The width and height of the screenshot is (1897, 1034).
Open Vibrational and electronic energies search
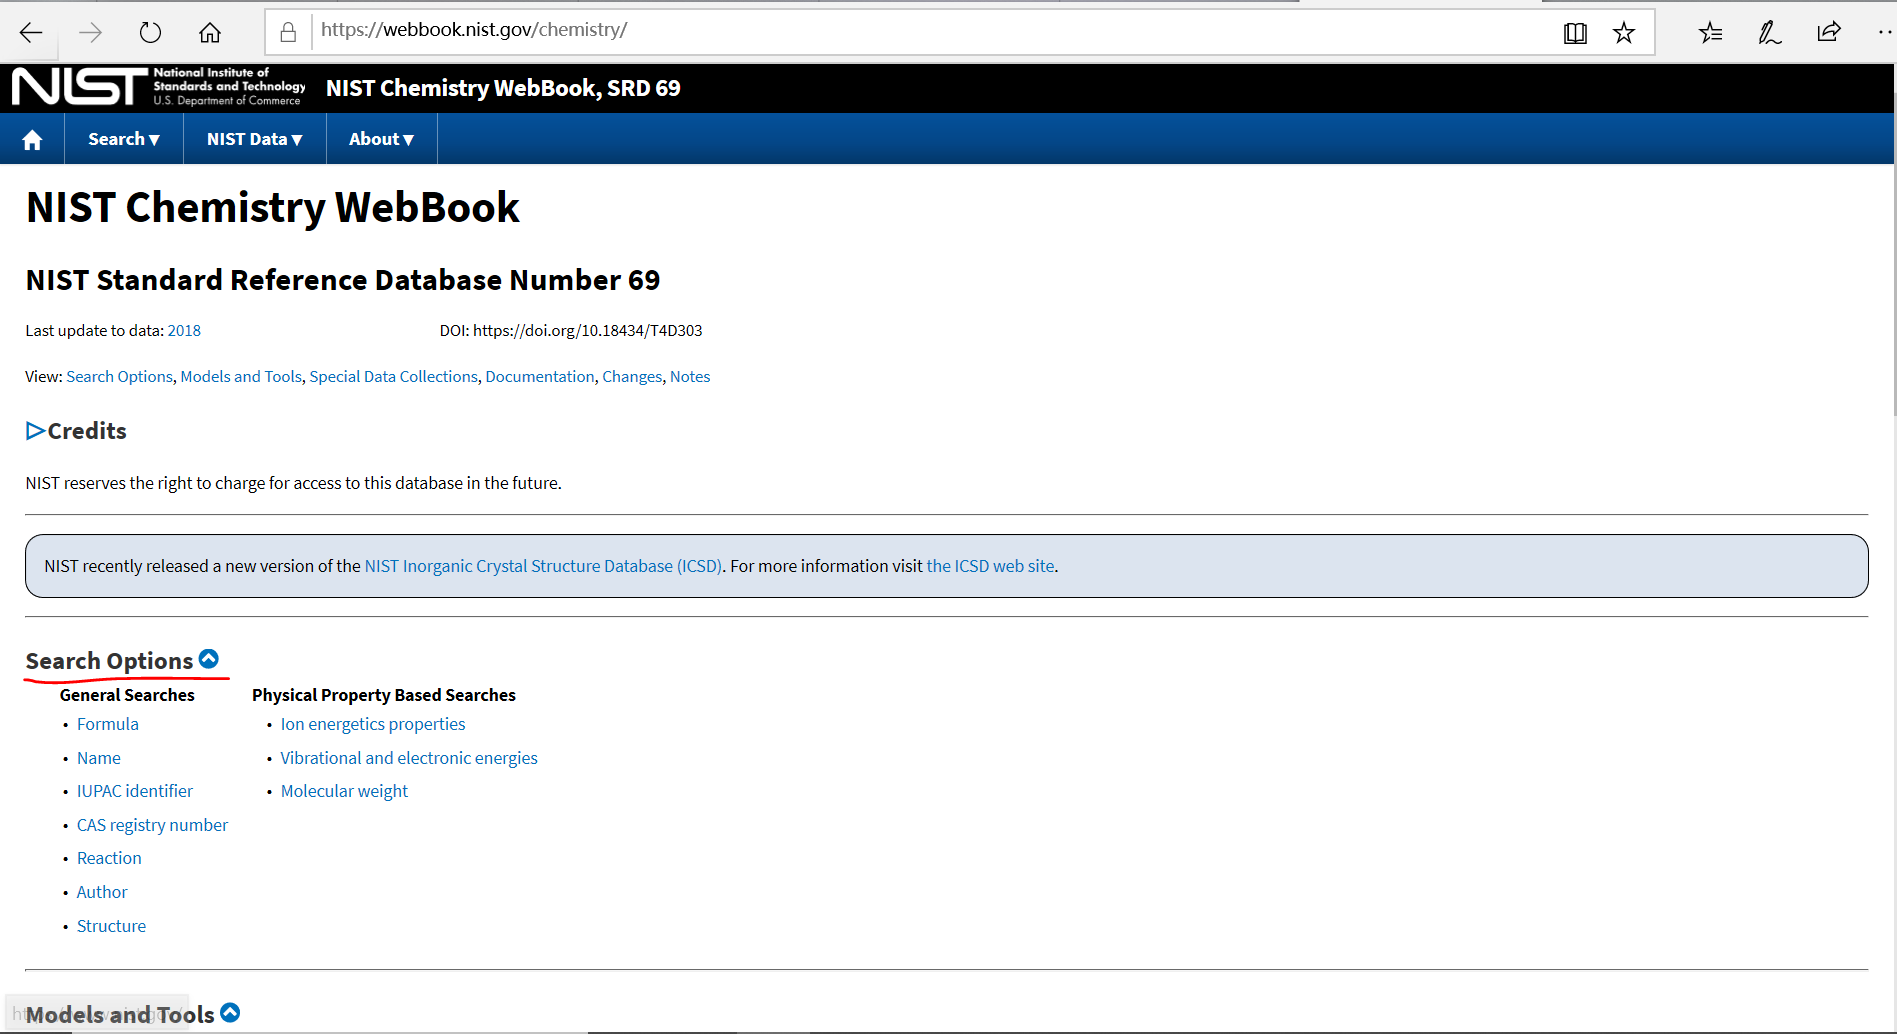pyautogui.click(x=409, y=758)
